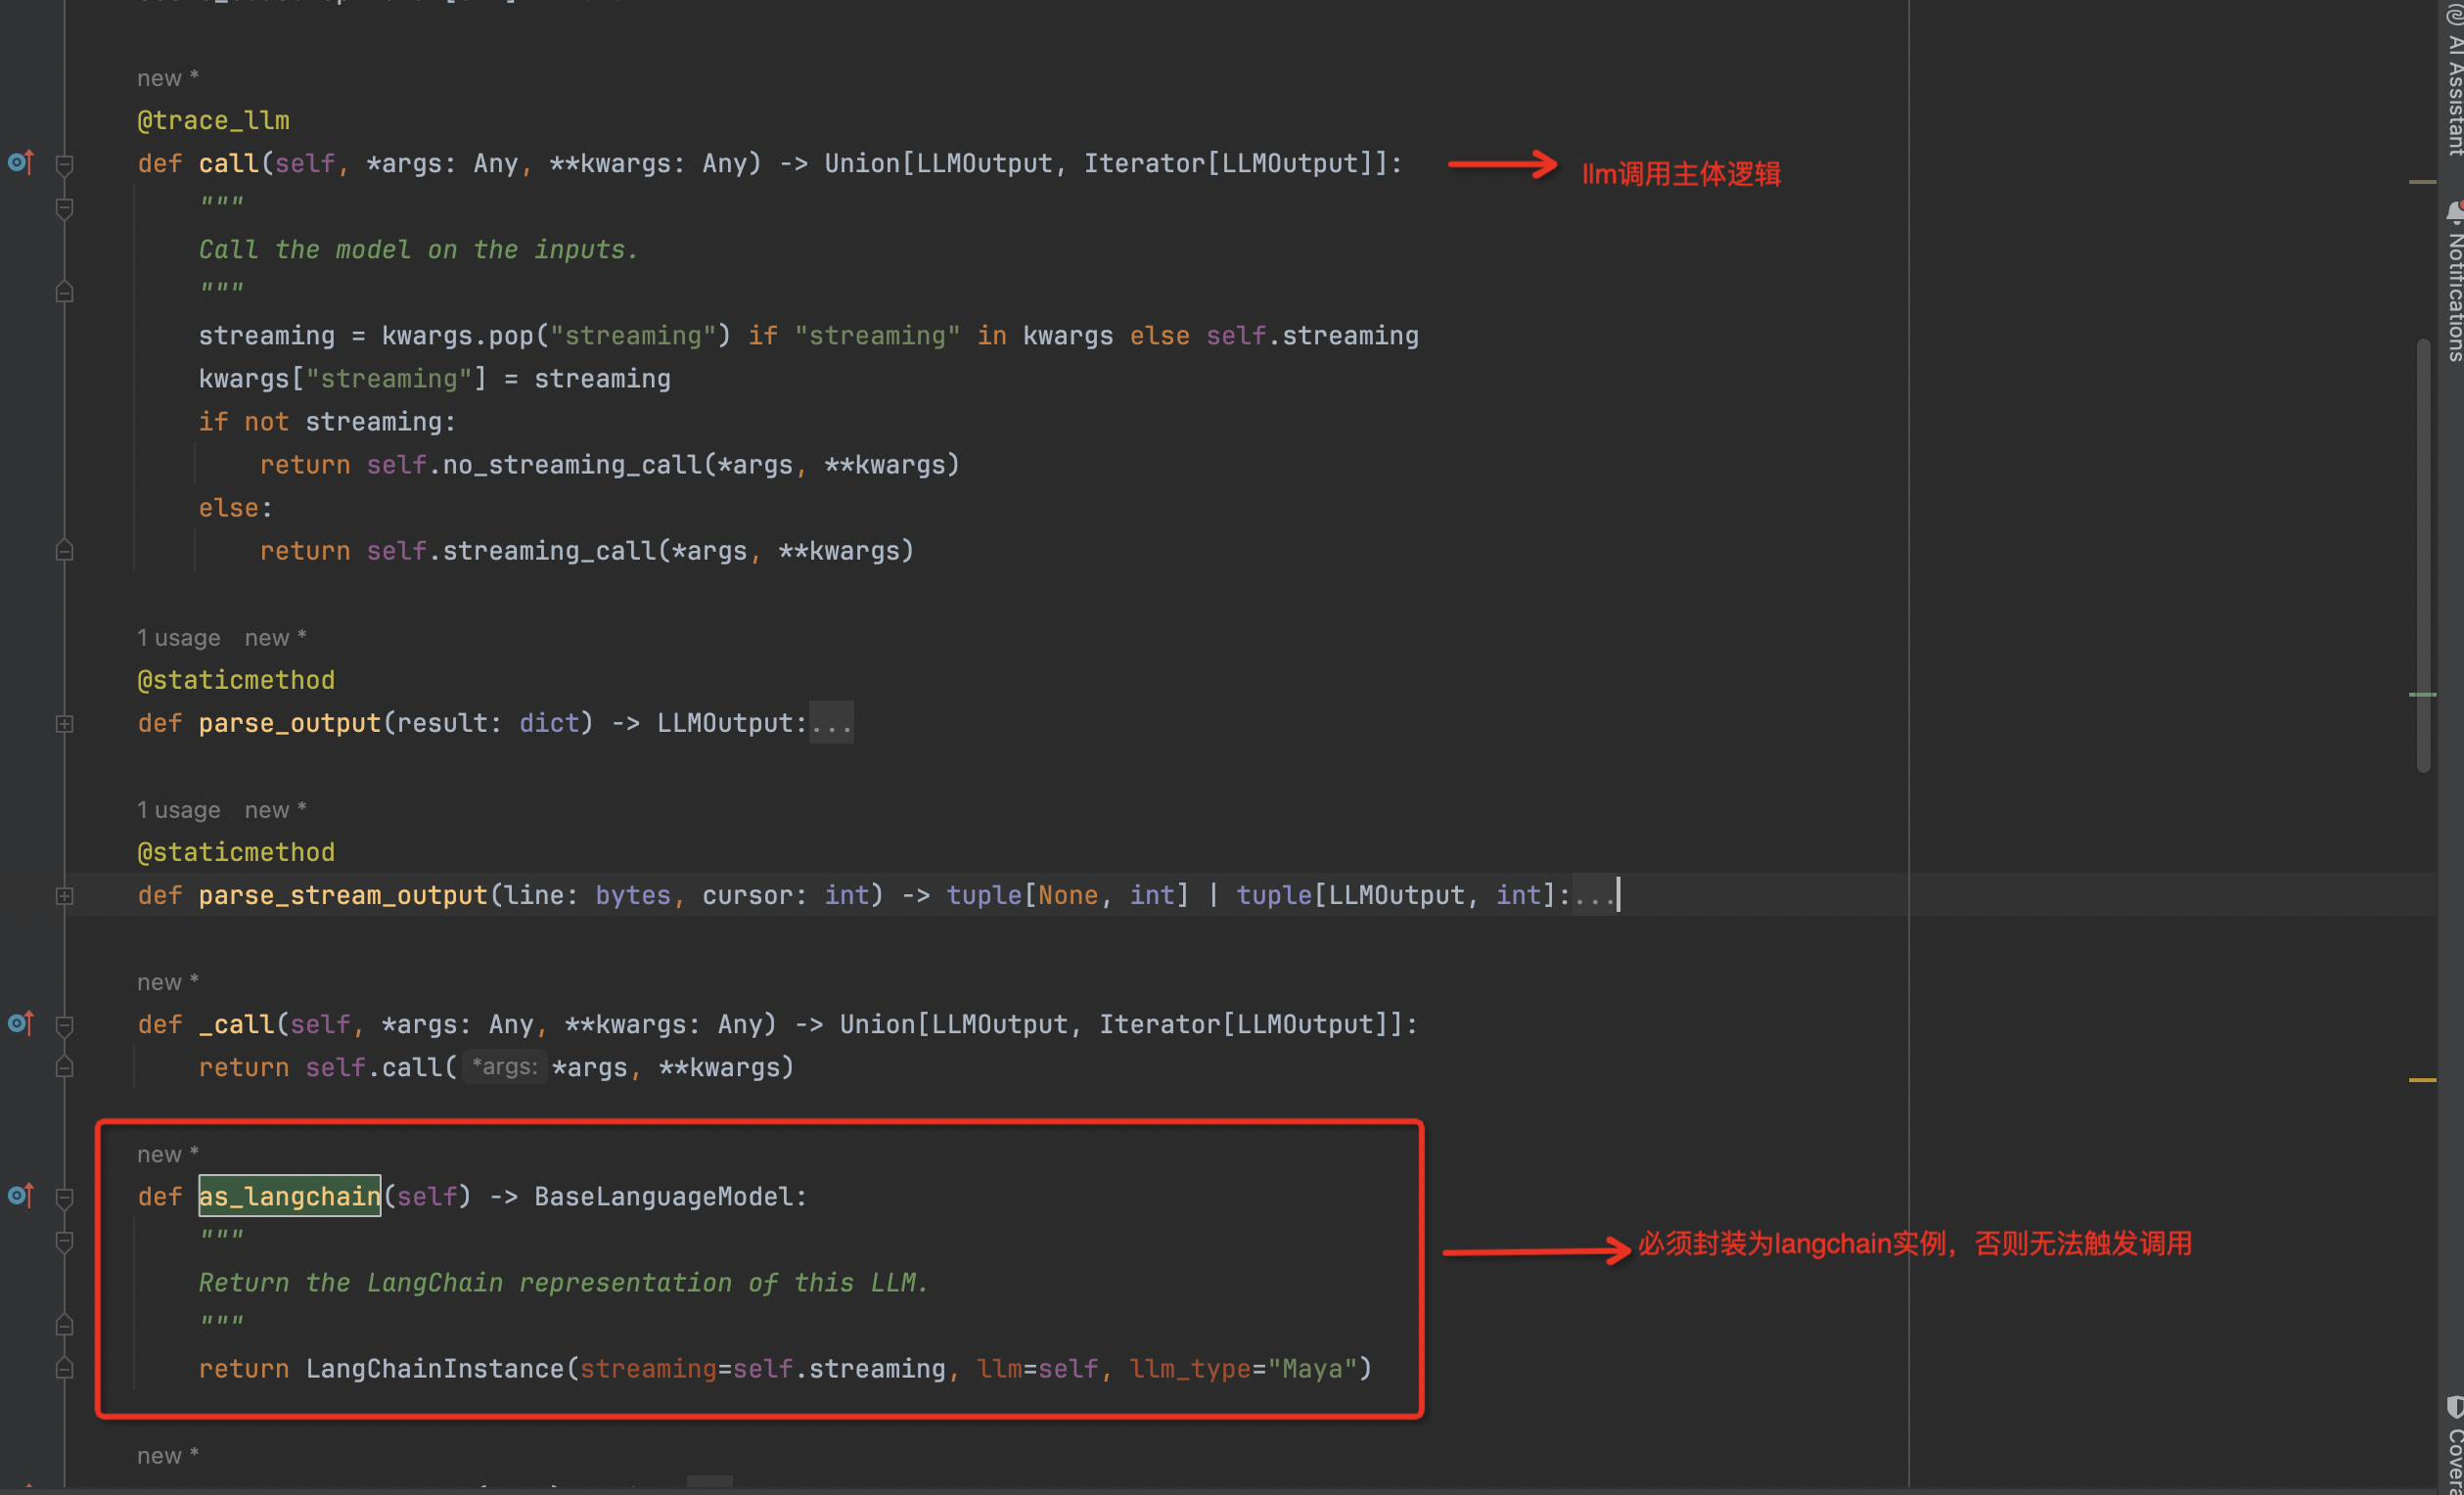The width and height of the screenshot is (2464, 1495).
Task: Expand the folded parse_stream_output method in gutter
Action: tap(64, 896)
